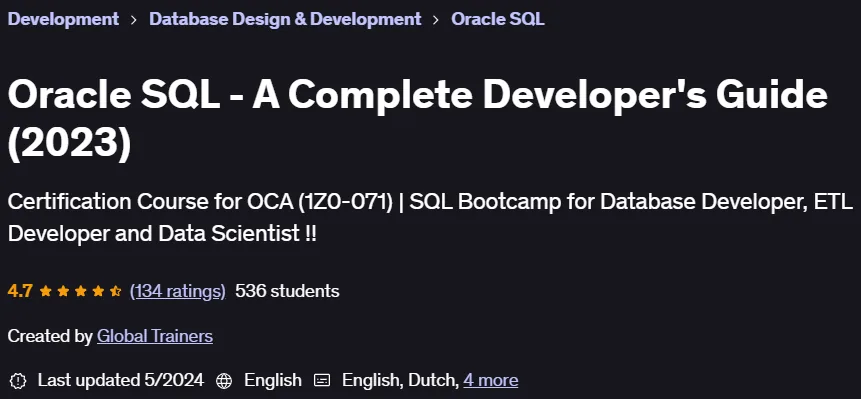Open the Global Trainers instructor profile
The image size is (861, 399).
point(155,336)
